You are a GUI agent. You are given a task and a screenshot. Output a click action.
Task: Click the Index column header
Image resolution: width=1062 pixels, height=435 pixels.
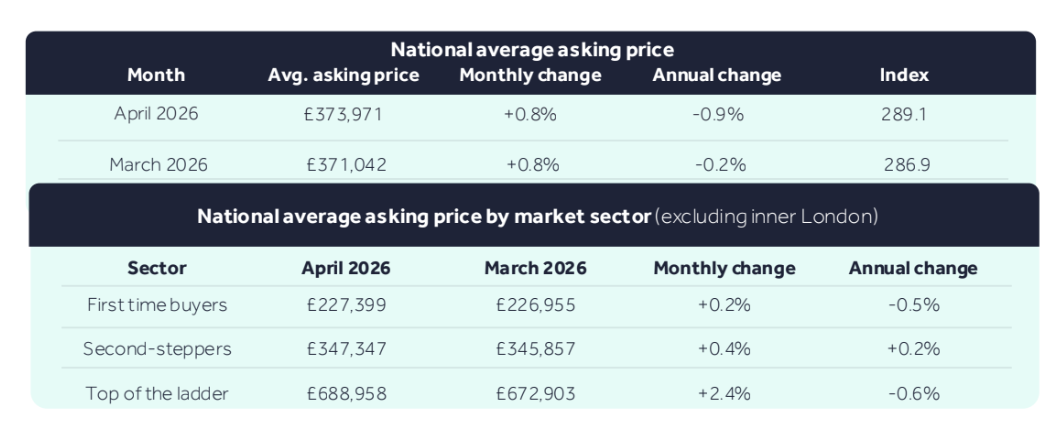[904, 75]
